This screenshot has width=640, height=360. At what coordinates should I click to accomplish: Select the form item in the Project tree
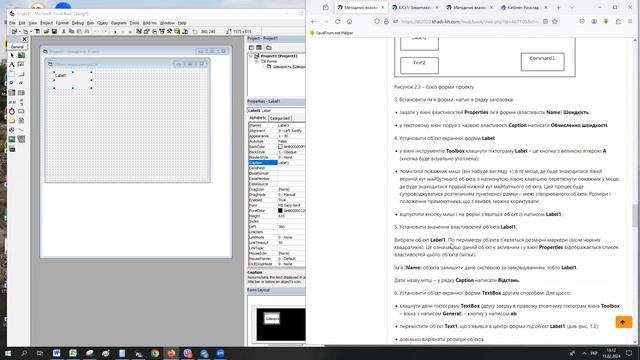[286, 67]
